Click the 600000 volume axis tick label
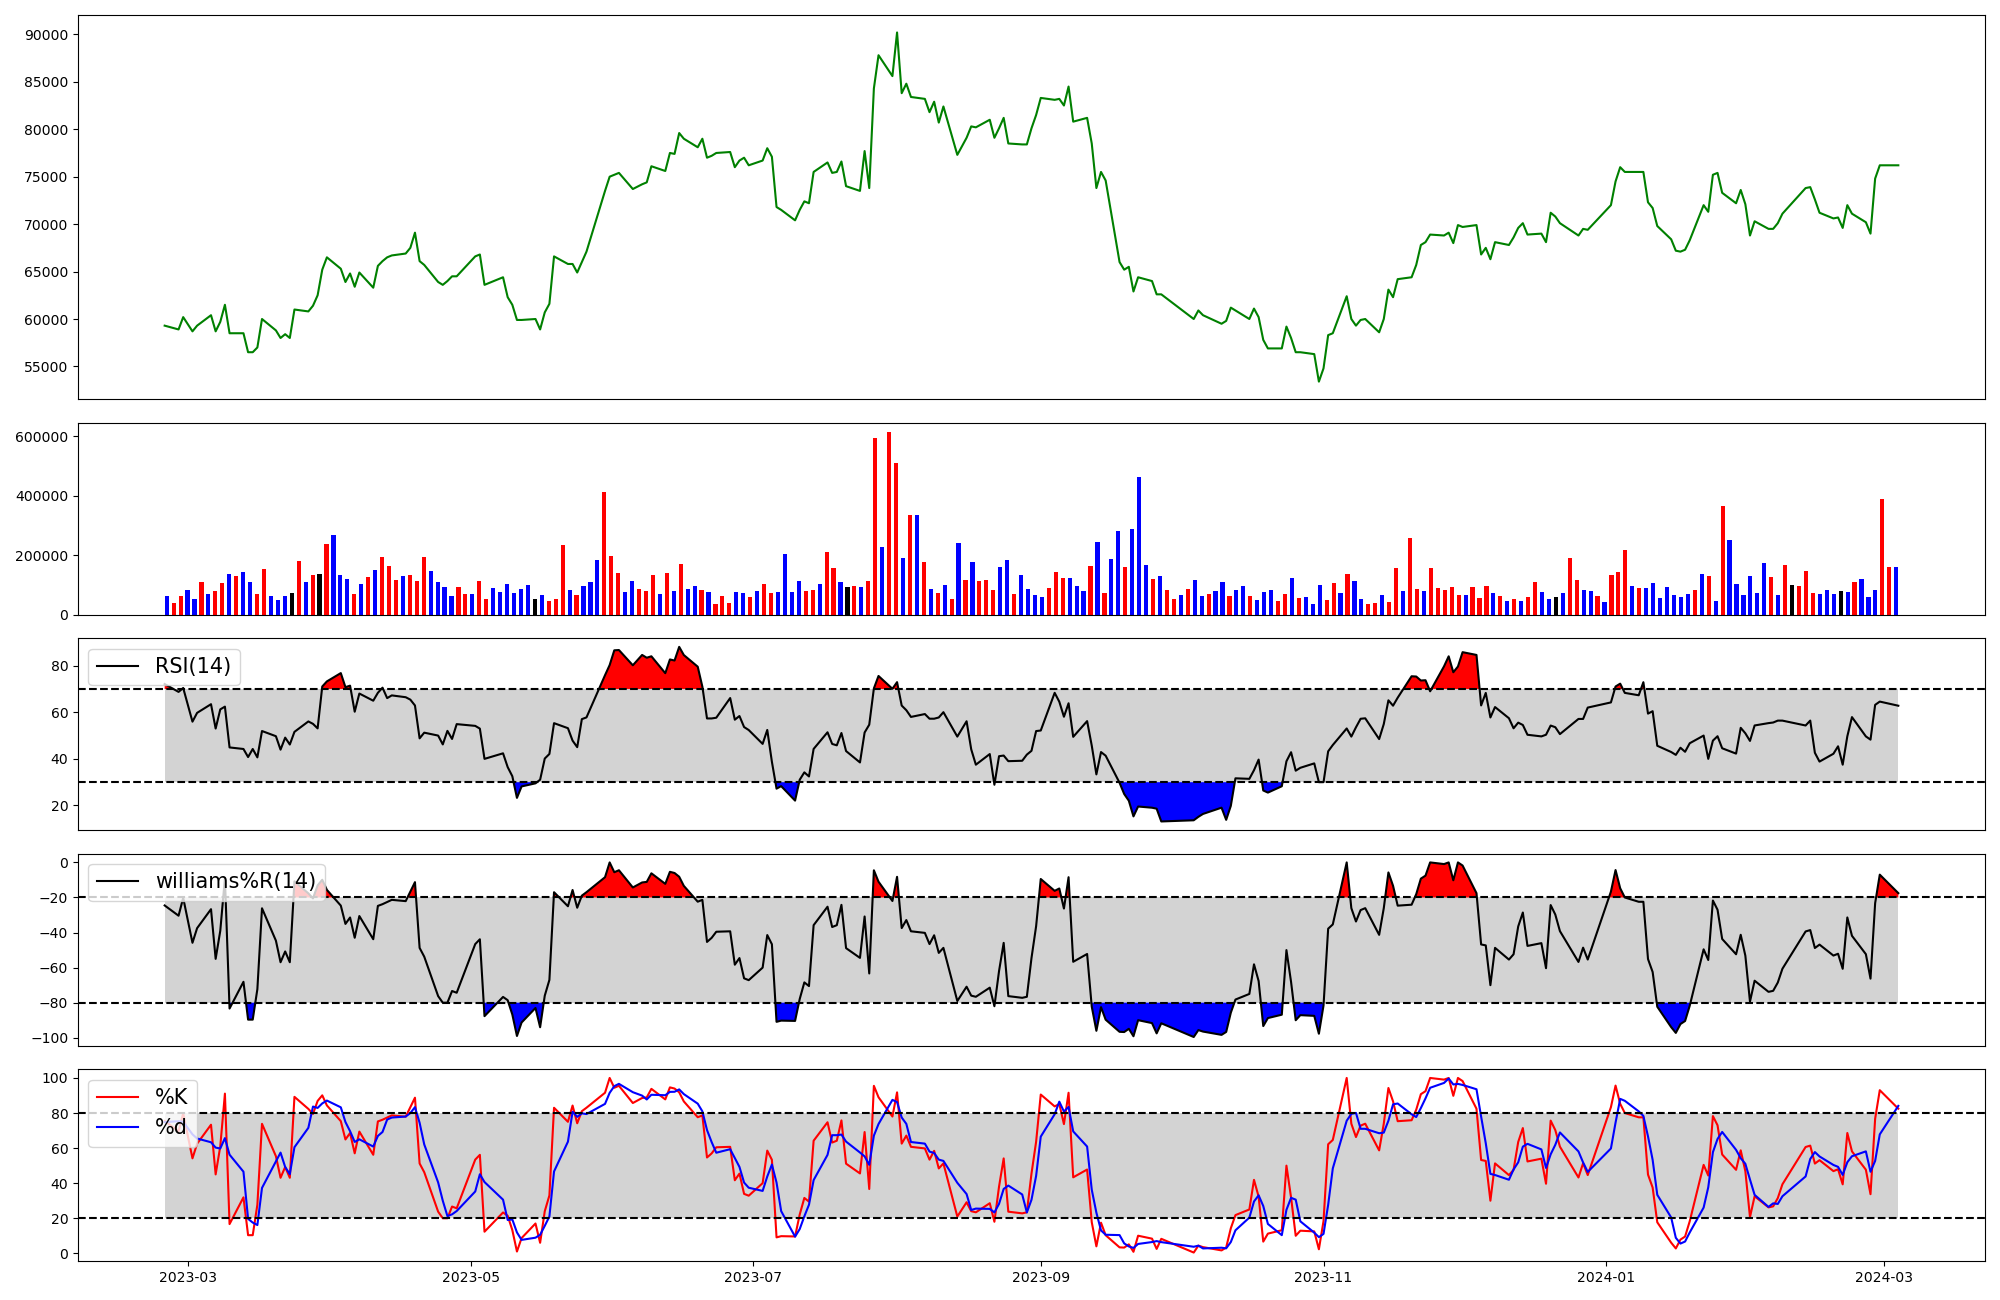2000x1300 pixels. pos(43,437)
